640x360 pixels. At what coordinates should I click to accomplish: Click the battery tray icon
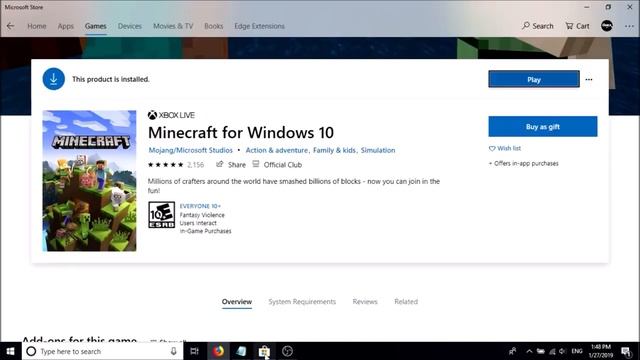541,351
